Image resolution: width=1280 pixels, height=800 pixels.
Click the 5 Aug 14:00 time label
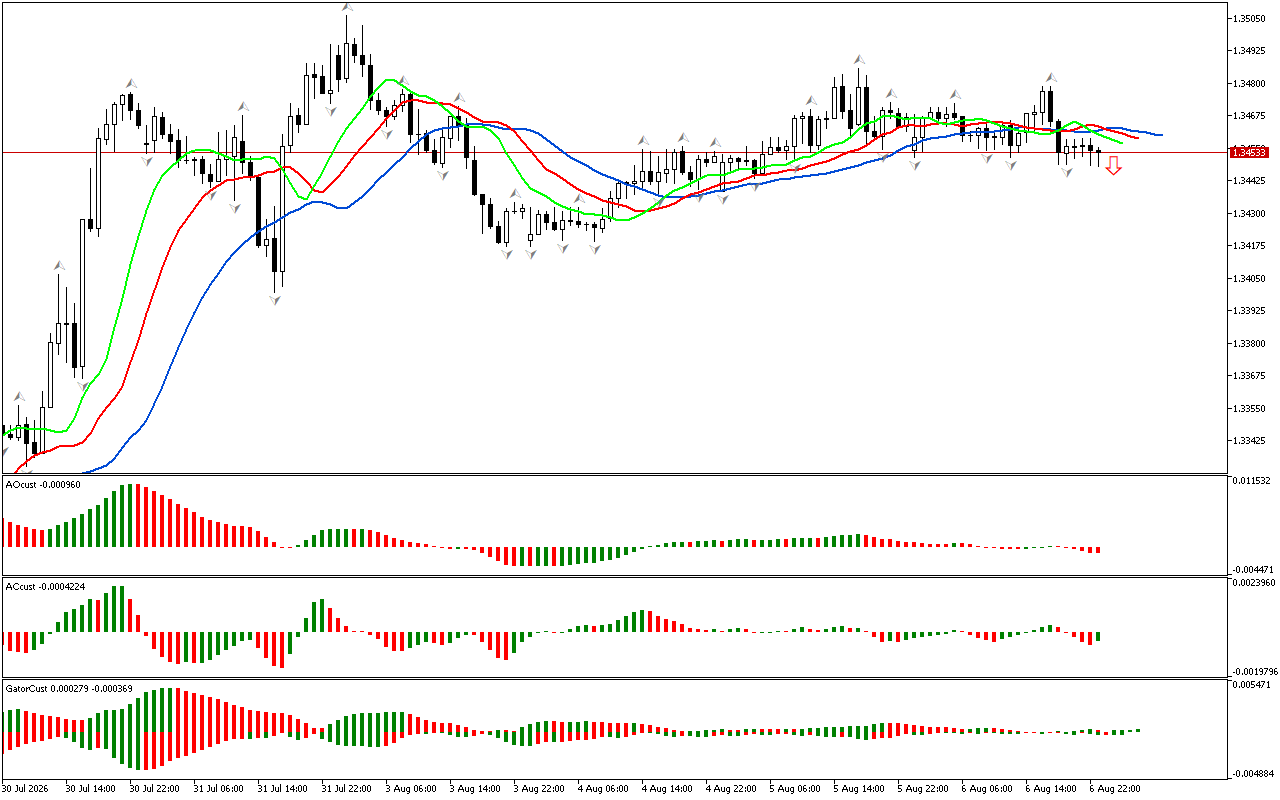point(859,788)
